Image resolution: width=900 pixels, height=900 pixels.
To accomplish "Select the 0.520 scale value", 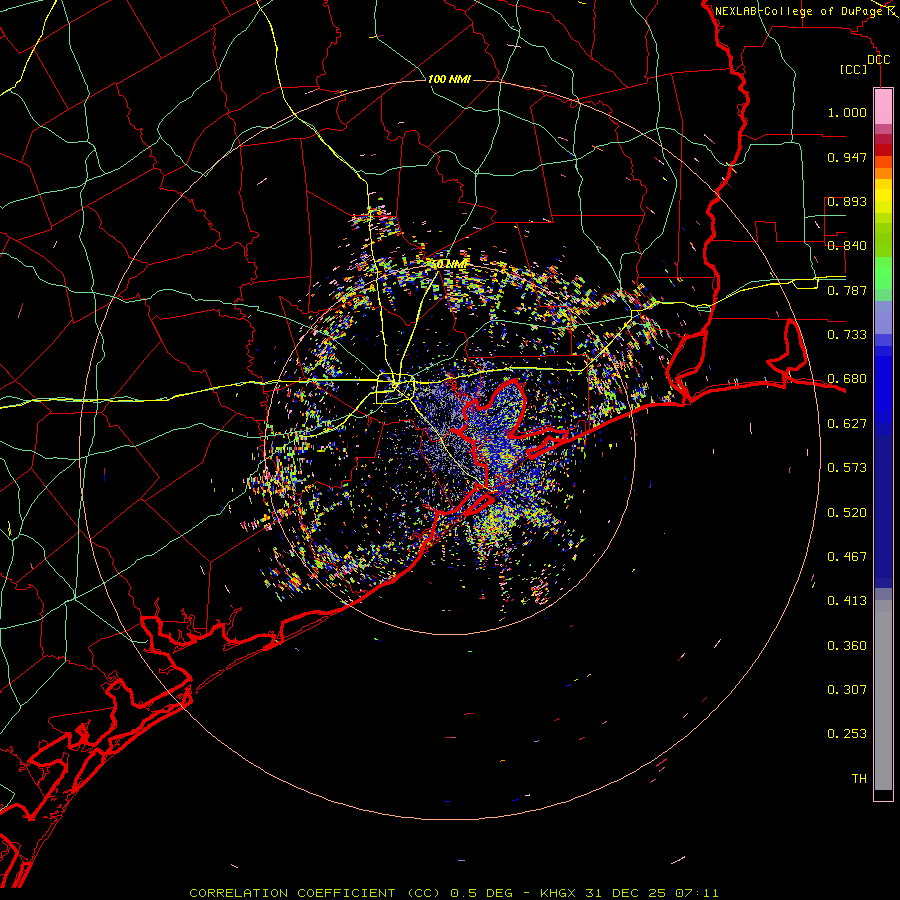I will [847, 513].
